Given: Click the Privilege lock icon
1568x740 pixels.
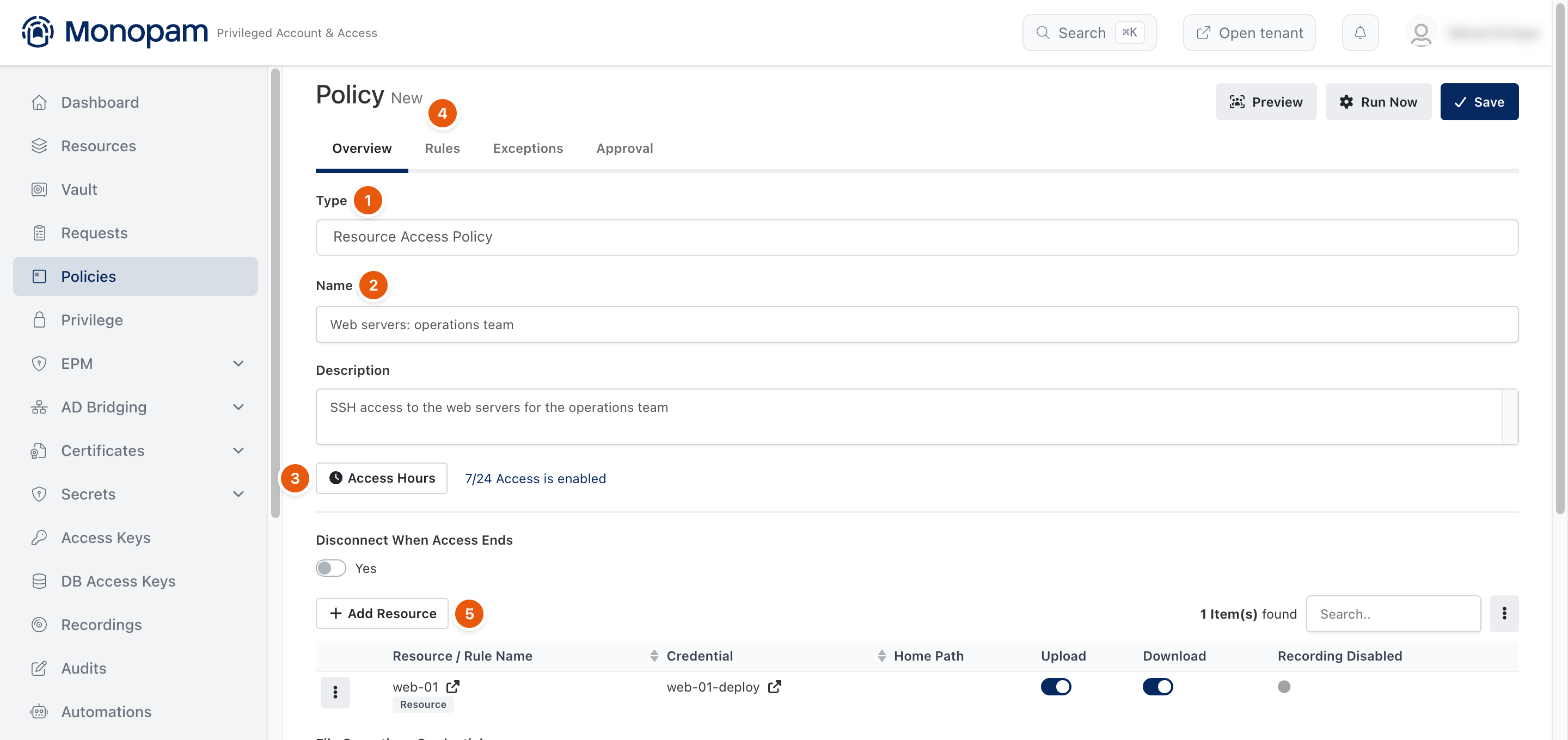Looking at the screenshot, I should pyautogui.click(x=39, y=320).
